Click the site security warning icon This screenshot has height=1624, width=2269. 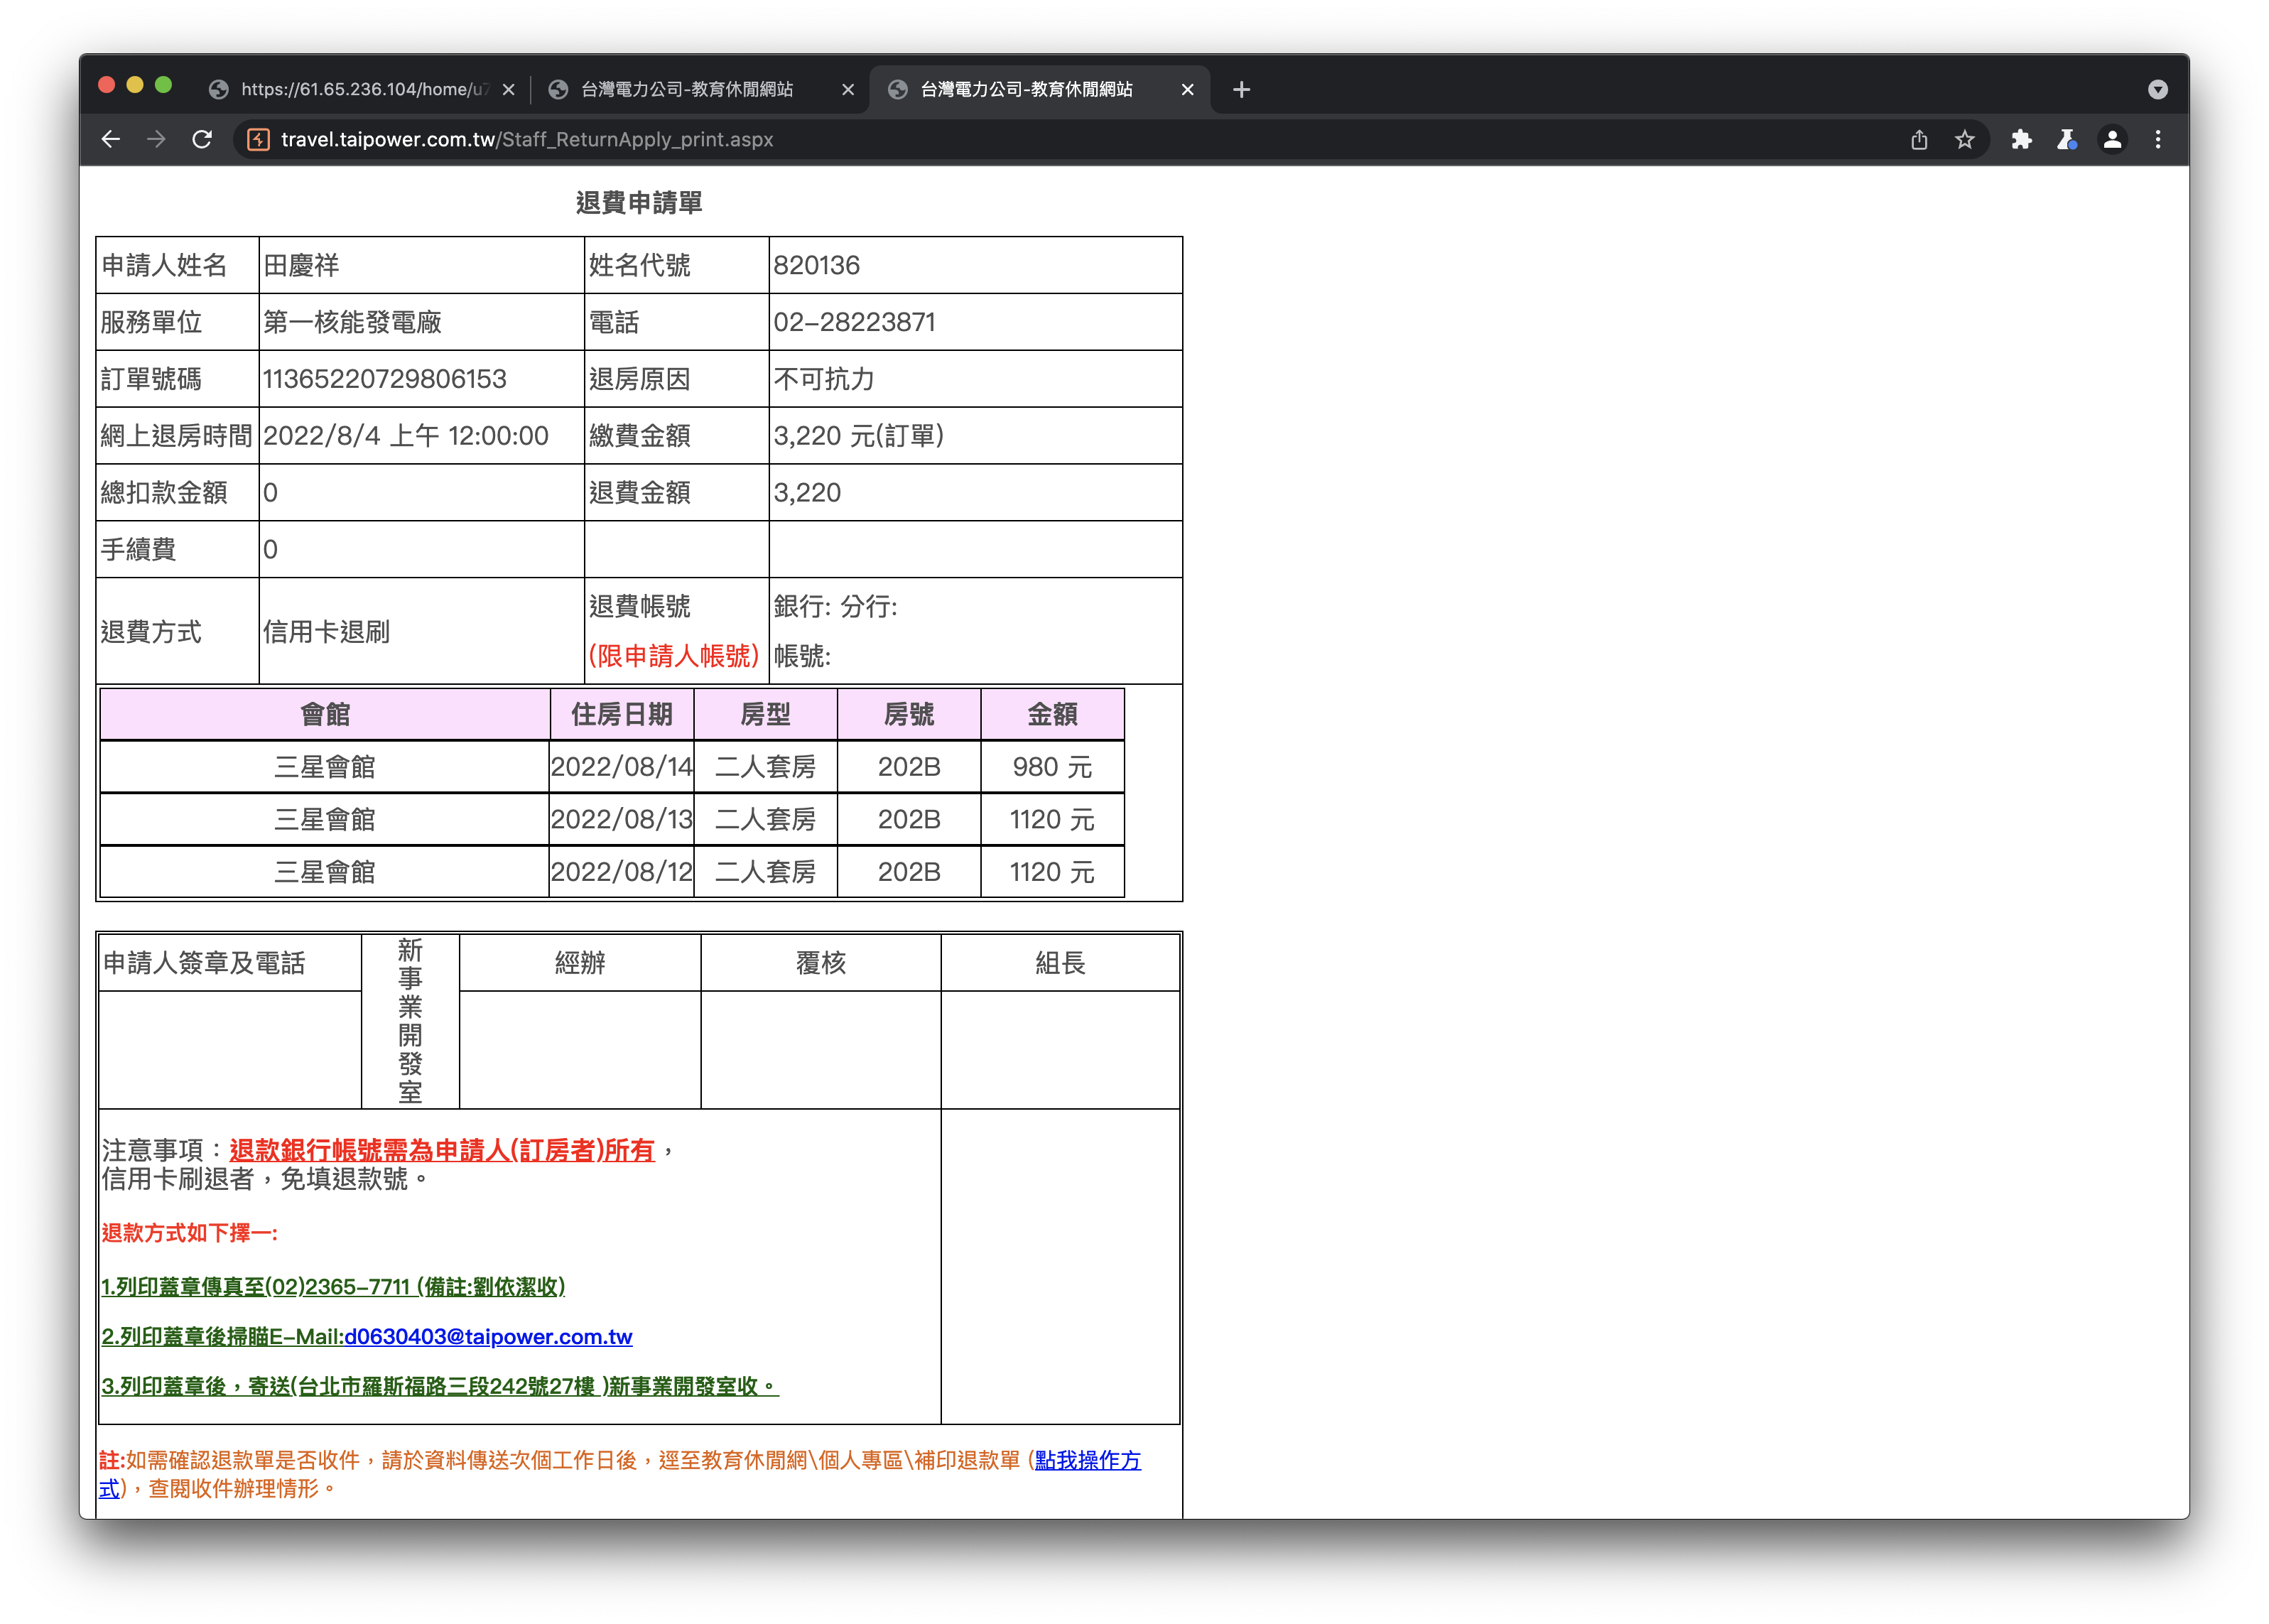pyautogui.click(x=258, y=140)
